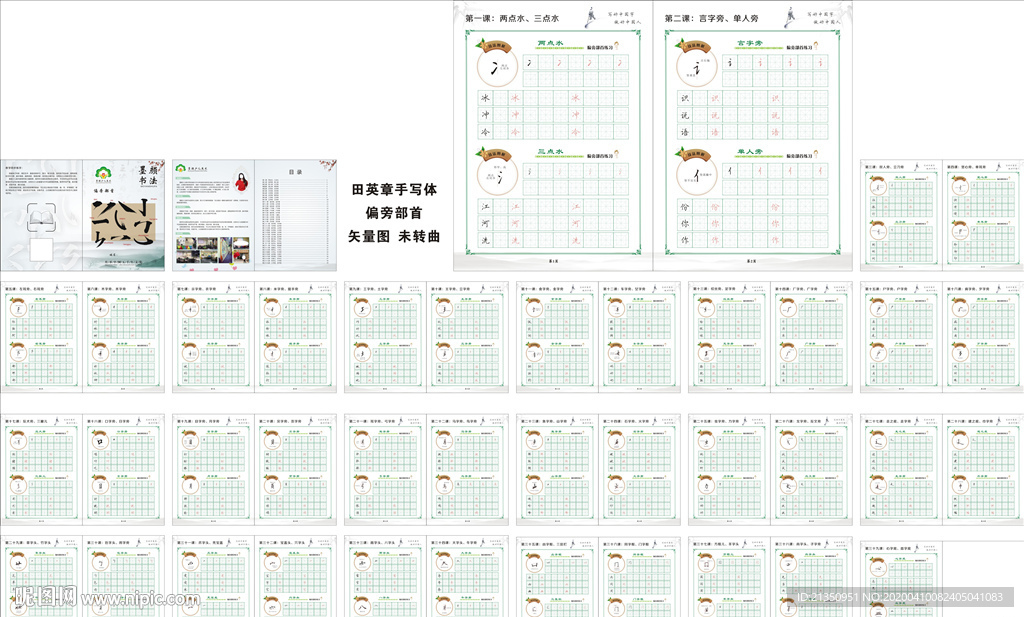Click the page number under lesson one

click(552, 261)
